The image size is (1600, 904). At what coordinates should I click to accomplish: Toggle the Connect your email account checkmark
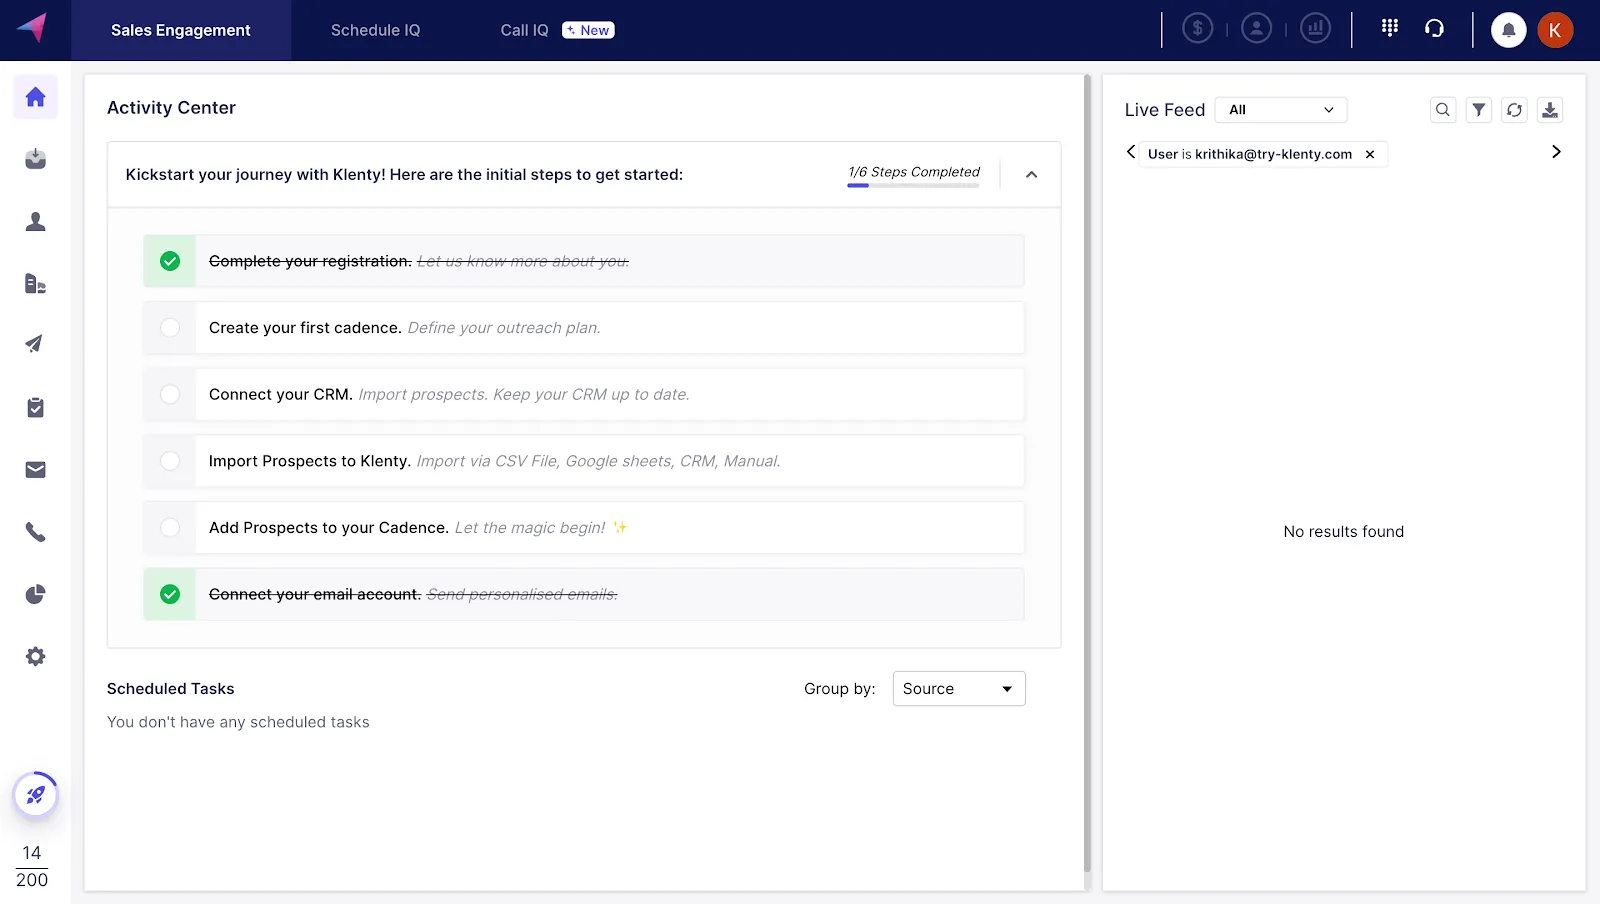coord(170,594)
